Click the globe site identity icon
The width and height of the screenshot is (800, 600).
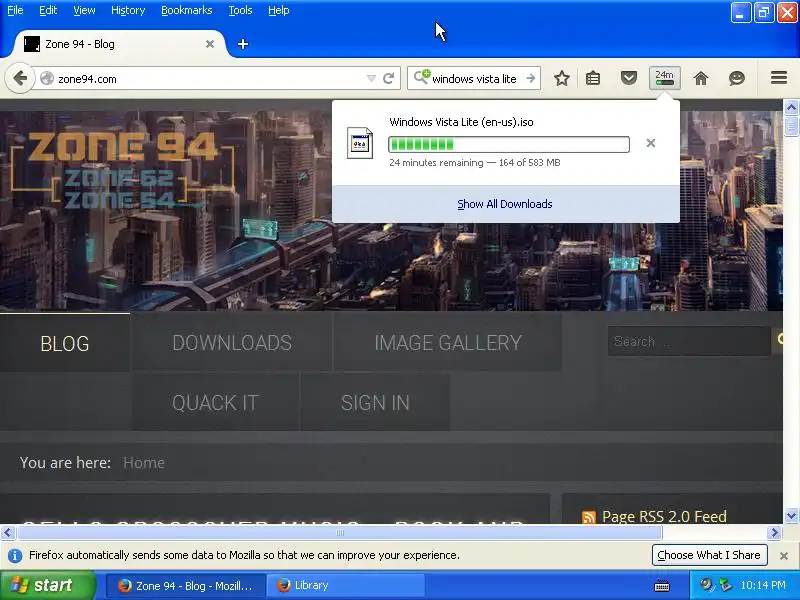47,79
